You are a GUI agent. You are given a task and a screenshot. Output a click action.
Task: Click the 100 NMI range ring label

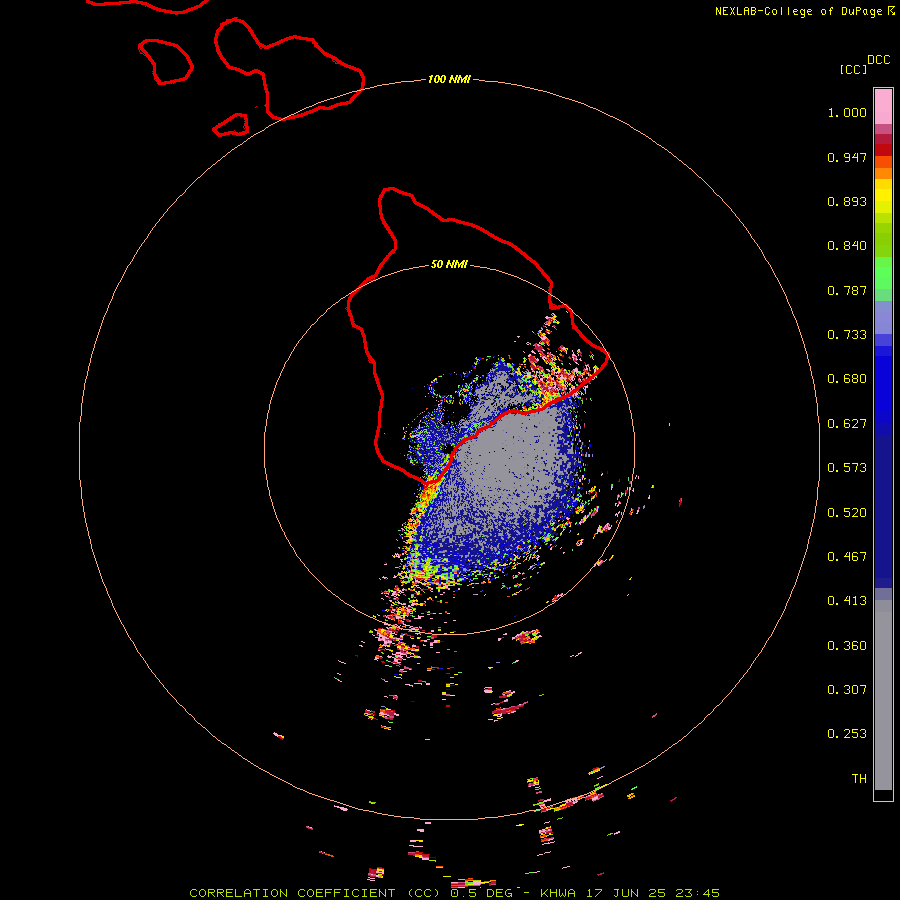point(449,79)
